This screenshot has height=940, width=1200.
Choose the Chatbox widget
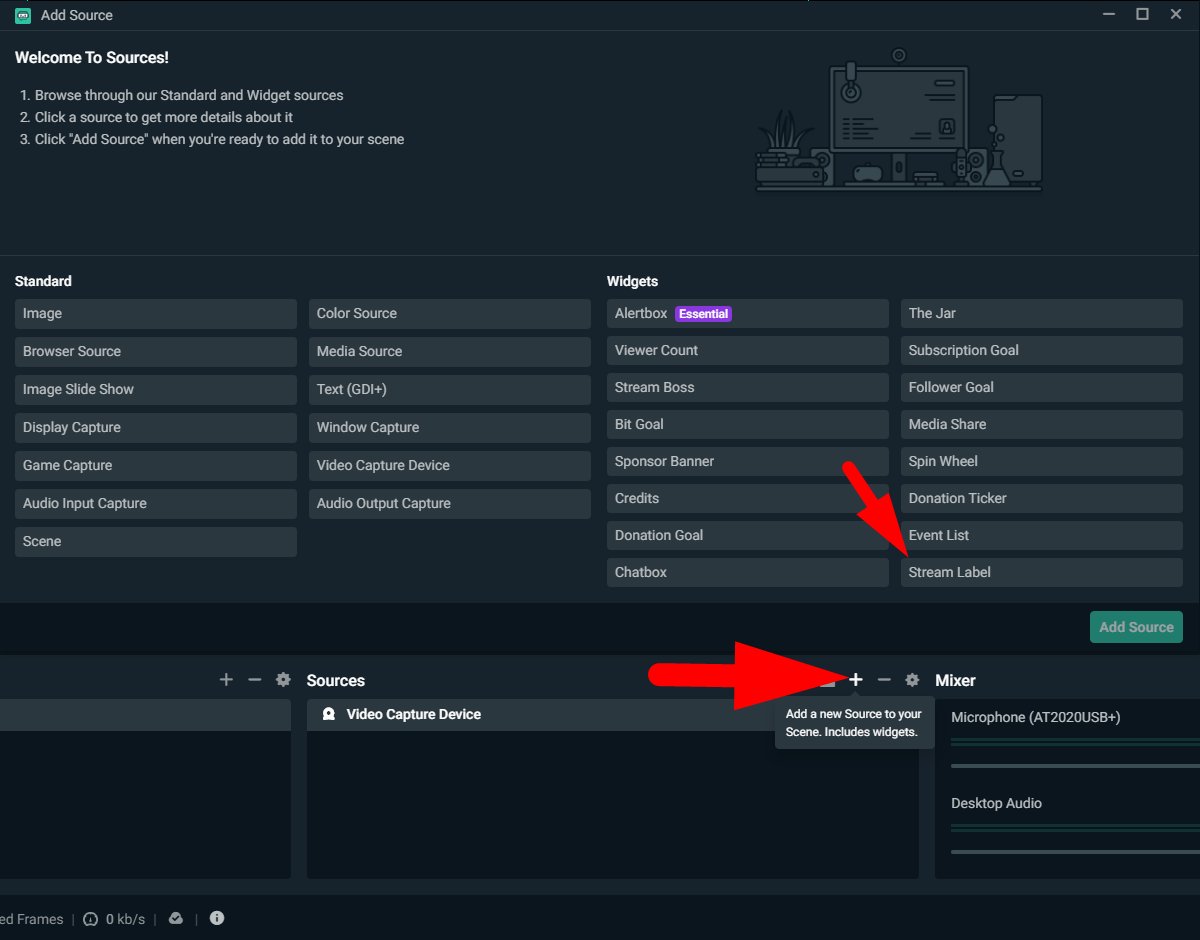point(748,572)
